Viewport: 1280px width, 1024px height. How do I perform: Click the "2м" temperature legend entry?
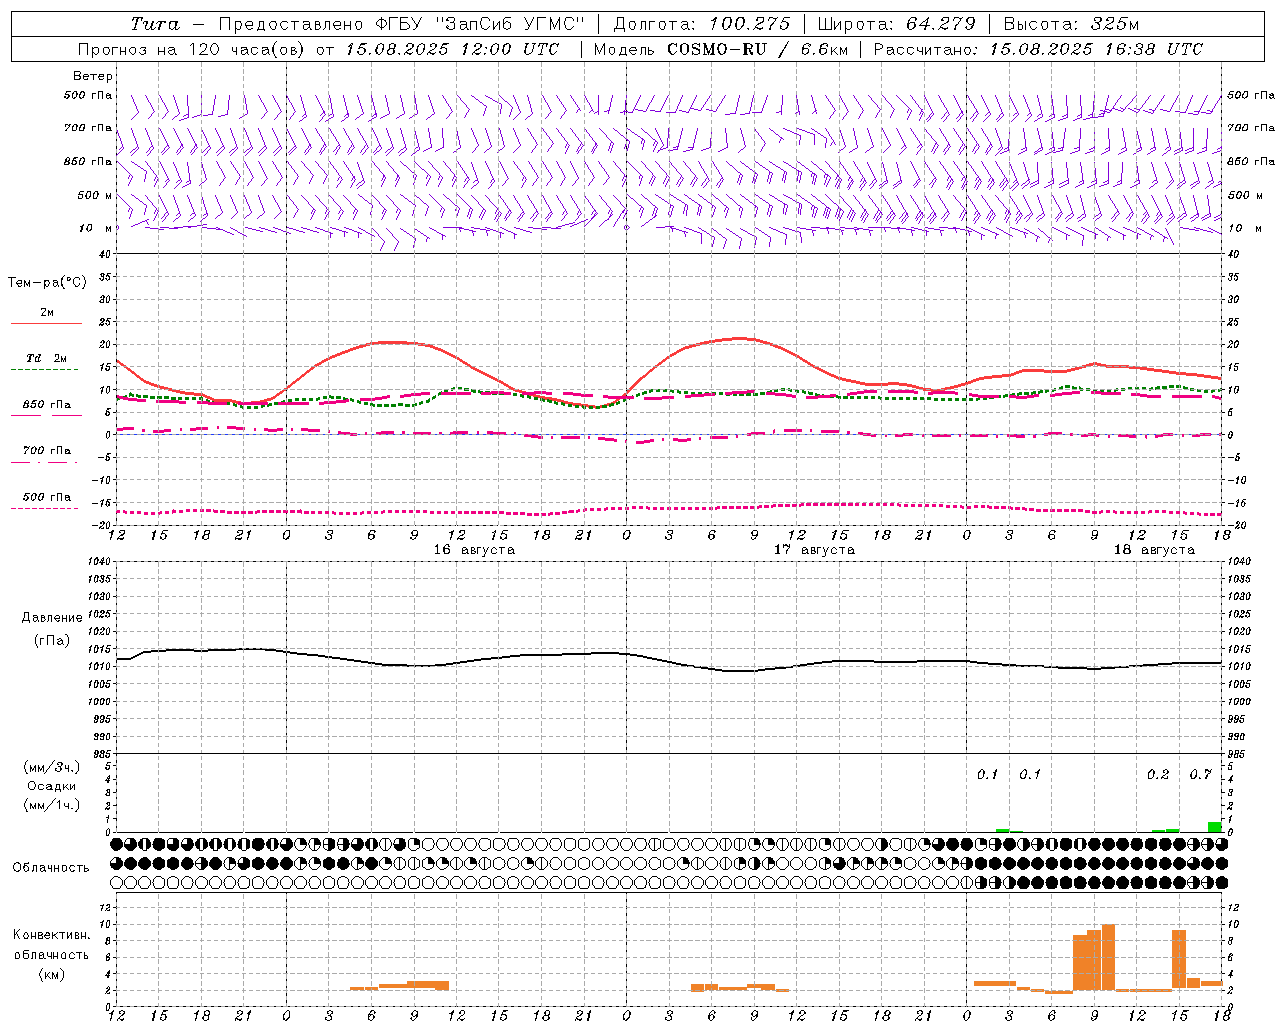47,313
